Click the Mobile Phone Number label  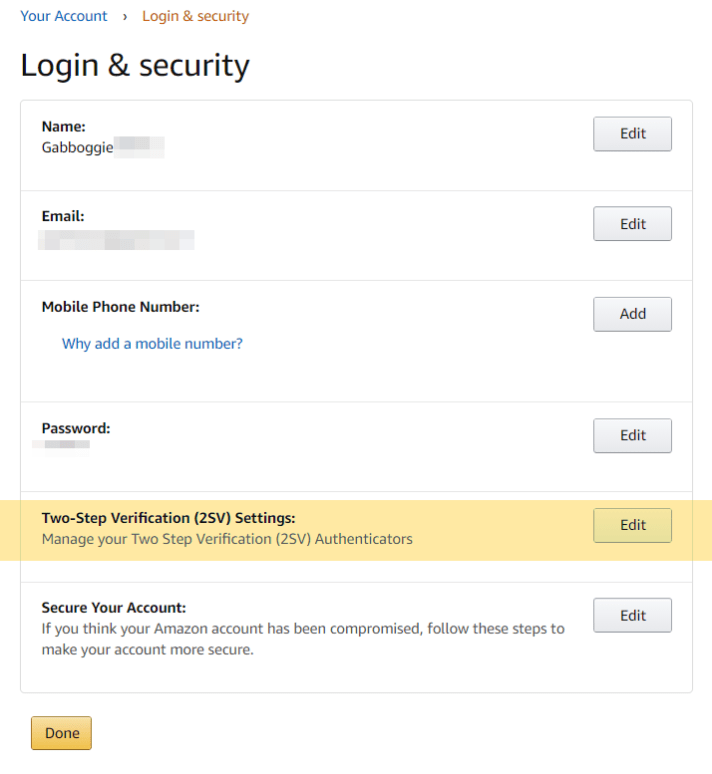point(120,307)
